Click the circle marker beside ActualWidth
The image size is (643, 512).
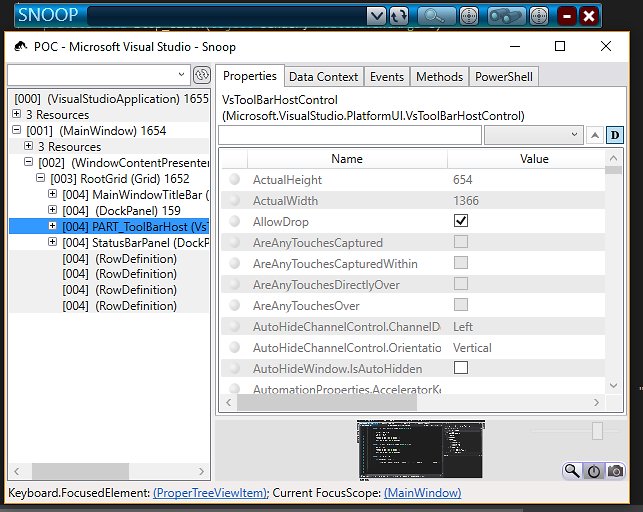[x=235, y=200]
